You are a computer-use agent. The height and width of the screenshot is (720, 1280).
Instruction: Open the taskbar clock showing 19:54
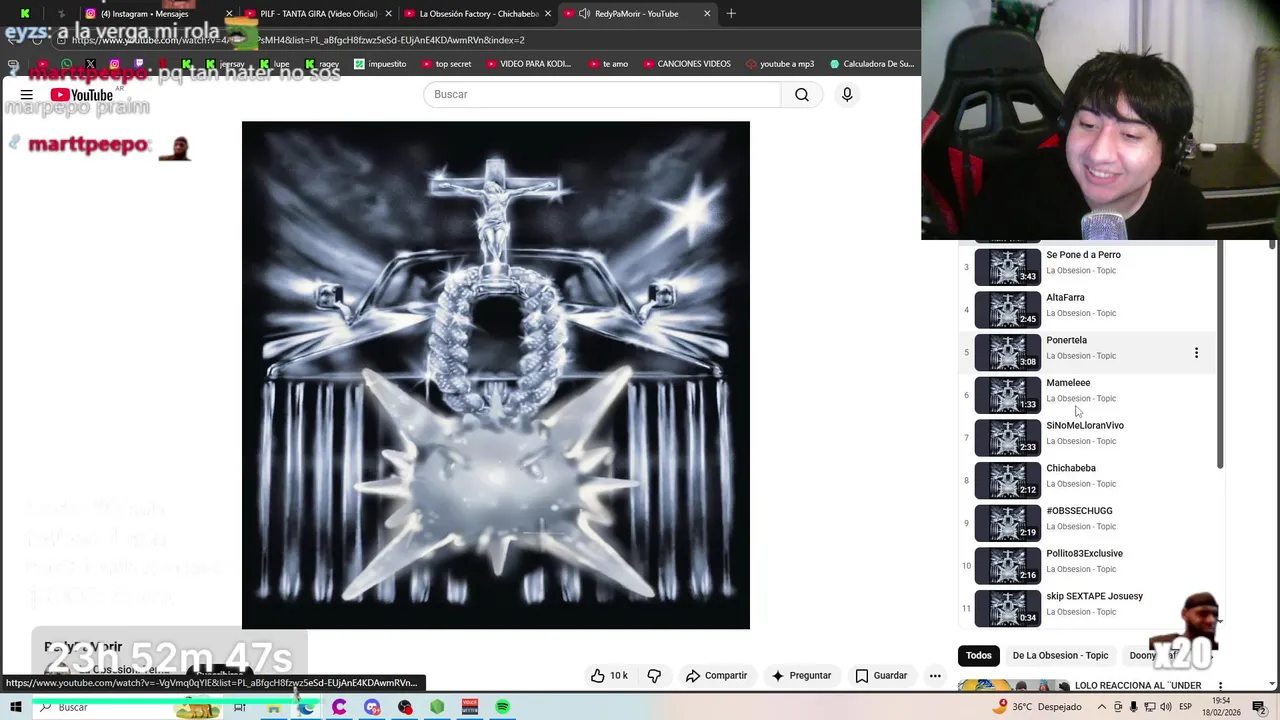tap(1221, 707)
